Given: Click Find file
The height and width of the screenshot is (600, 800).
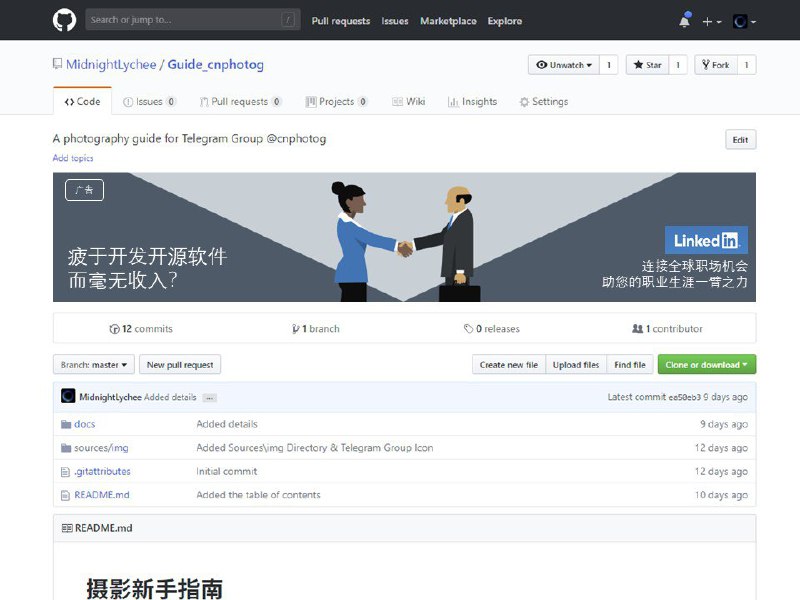Looking at the screenshot, I should pyautogui.click(x=630, y=365).
